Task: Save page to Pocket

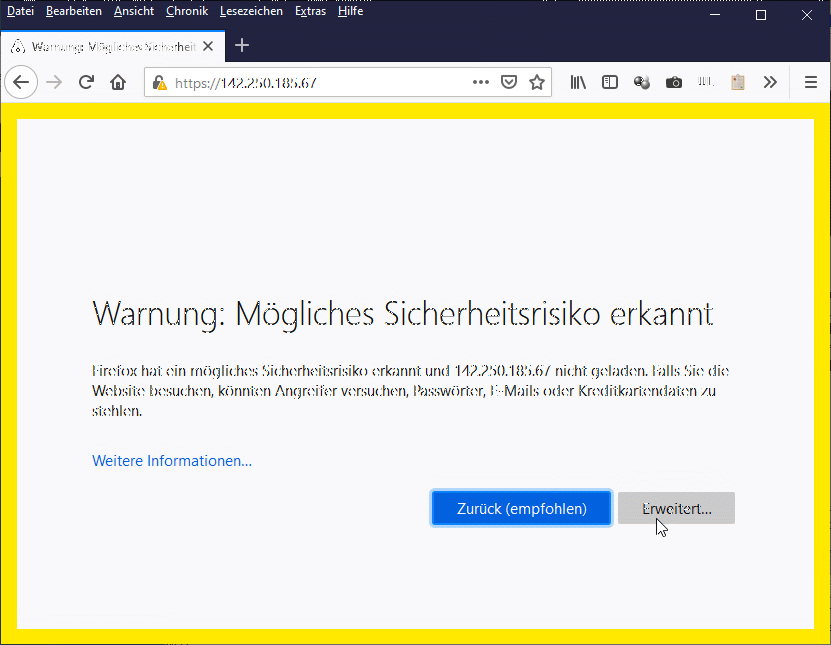Action: pyautogui.click(x=509, y=83)
